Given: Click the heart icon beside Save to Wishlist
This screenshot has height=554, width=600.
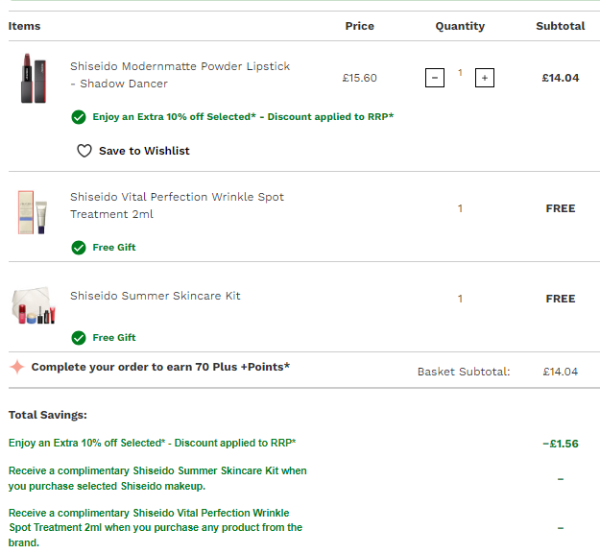Looking at the screenshot, I should 85,151.
